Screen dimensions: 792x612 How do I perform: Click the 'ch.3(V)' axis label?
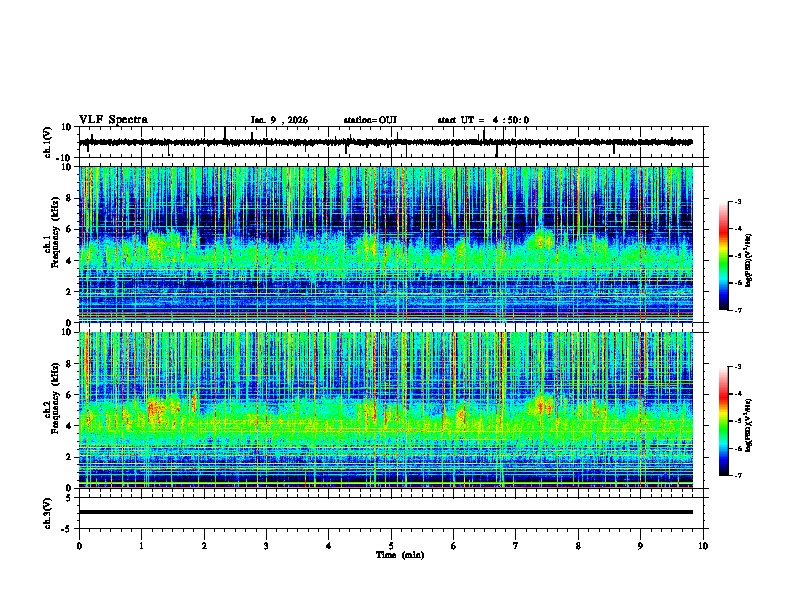tap(48, 513)
